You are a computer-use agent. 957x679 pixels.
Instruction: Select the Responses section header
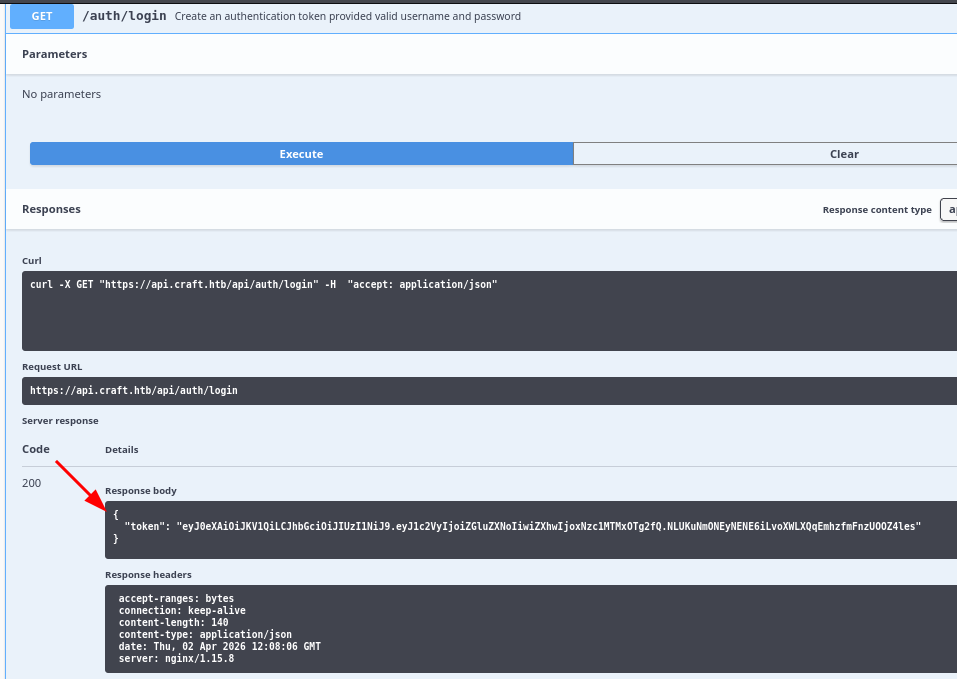click(x=51, y=209)
